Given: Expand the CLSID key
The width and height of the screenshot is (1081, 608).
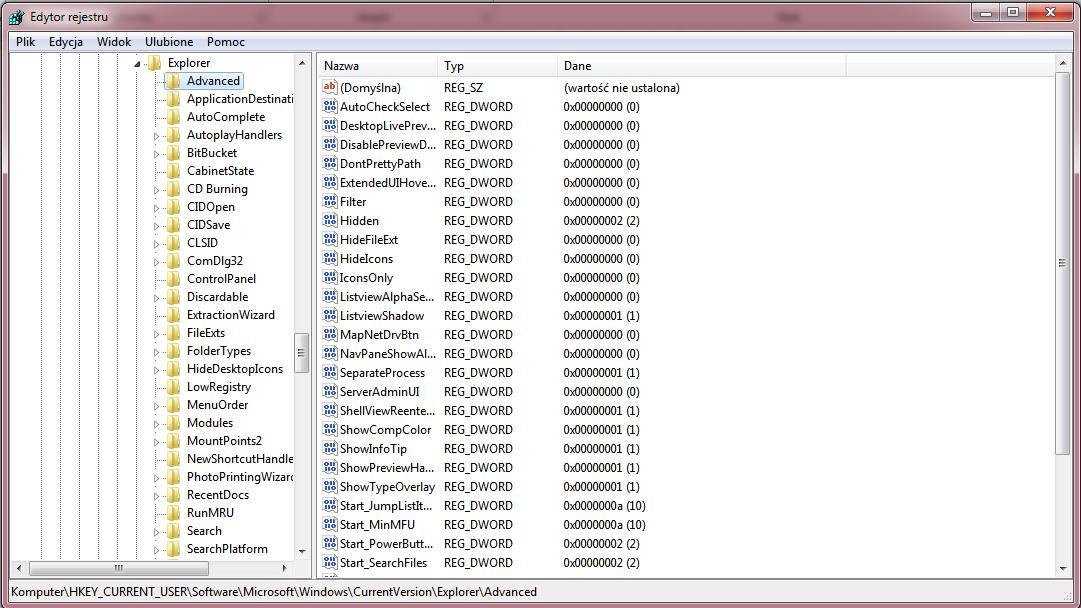Looking at the screenshot, I should (156, 243).
